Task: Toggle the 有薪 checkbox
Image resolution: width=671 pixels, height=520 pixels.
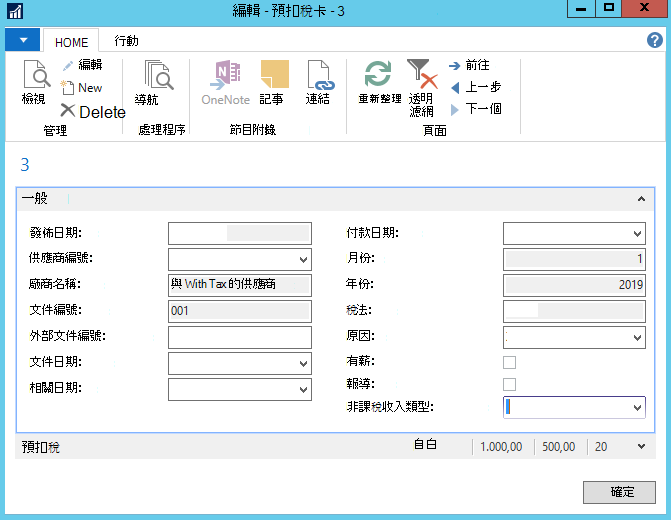Action: (x=509, y=362)
